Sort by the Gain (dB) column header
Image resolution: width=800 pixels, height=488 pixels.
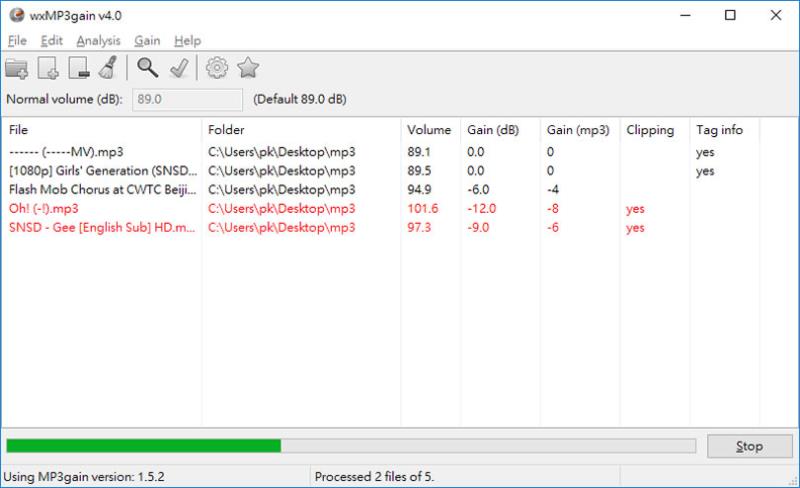click(x=501, y=130)
